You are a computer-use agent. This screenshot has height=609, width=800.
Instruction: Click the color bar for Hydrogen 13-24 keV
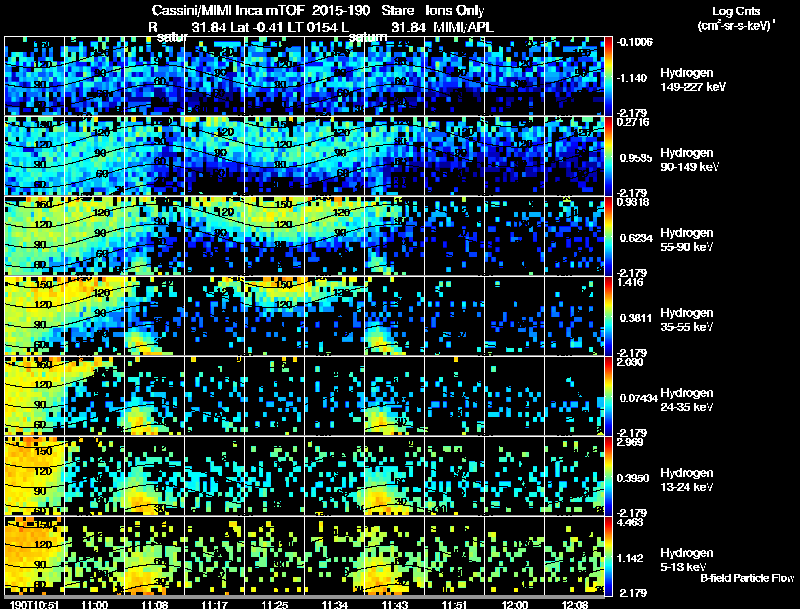[608, 476]
